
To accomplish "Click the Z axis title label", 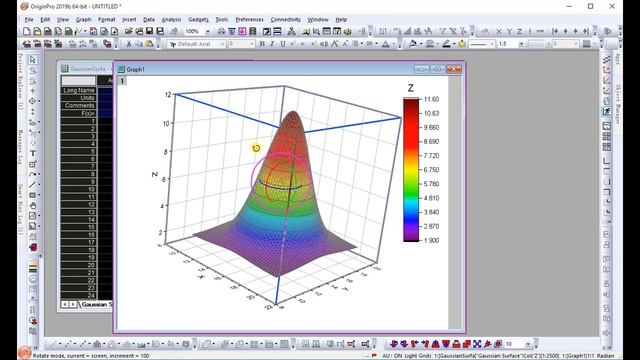I will click(155, 174).
